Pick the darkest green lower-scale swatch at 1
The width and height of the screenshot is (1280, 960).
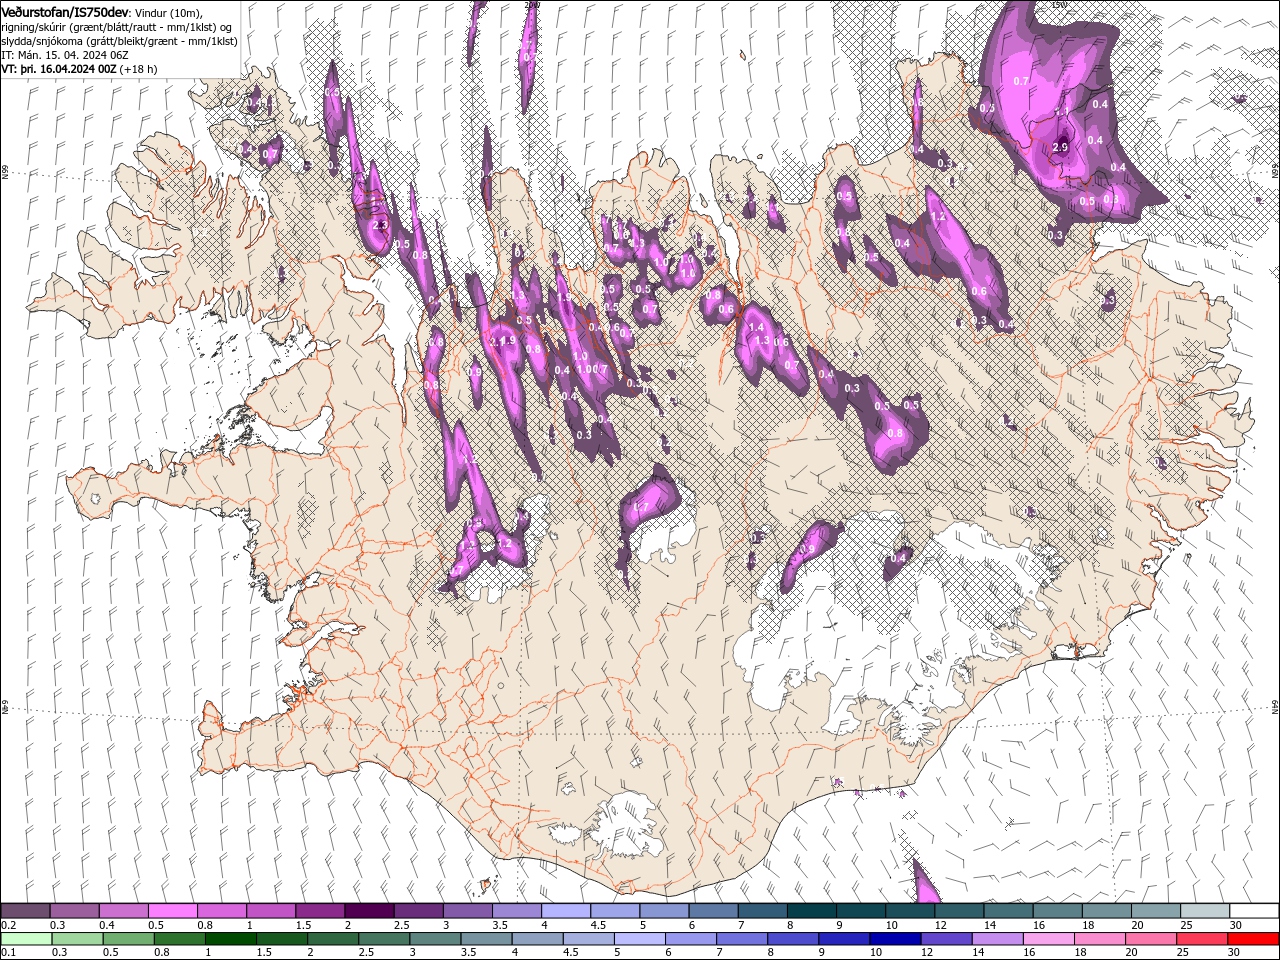pyautogui.click(x=230, y=939)
